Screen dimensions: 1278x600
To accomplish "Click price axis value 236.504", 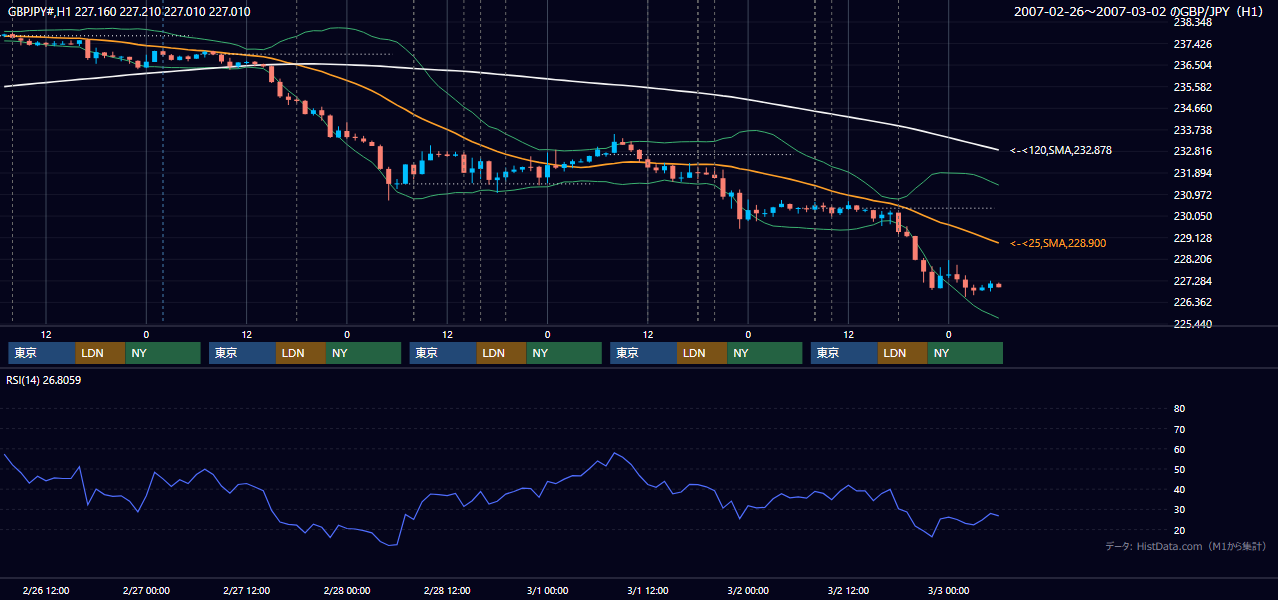I will click(1192, 65).
